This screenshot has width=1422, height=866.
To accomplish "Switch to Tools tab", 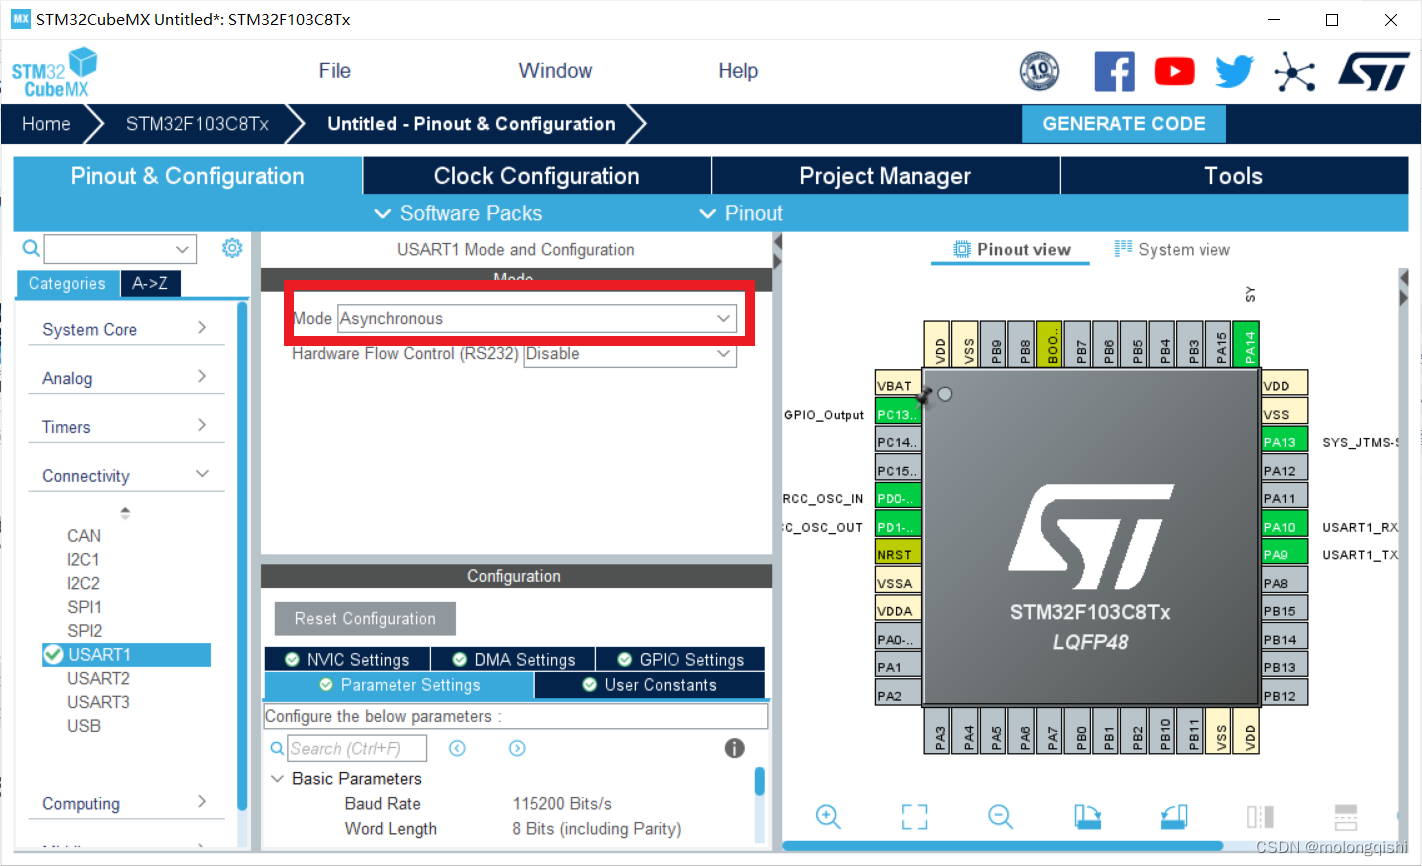I will click(1234, 176).
